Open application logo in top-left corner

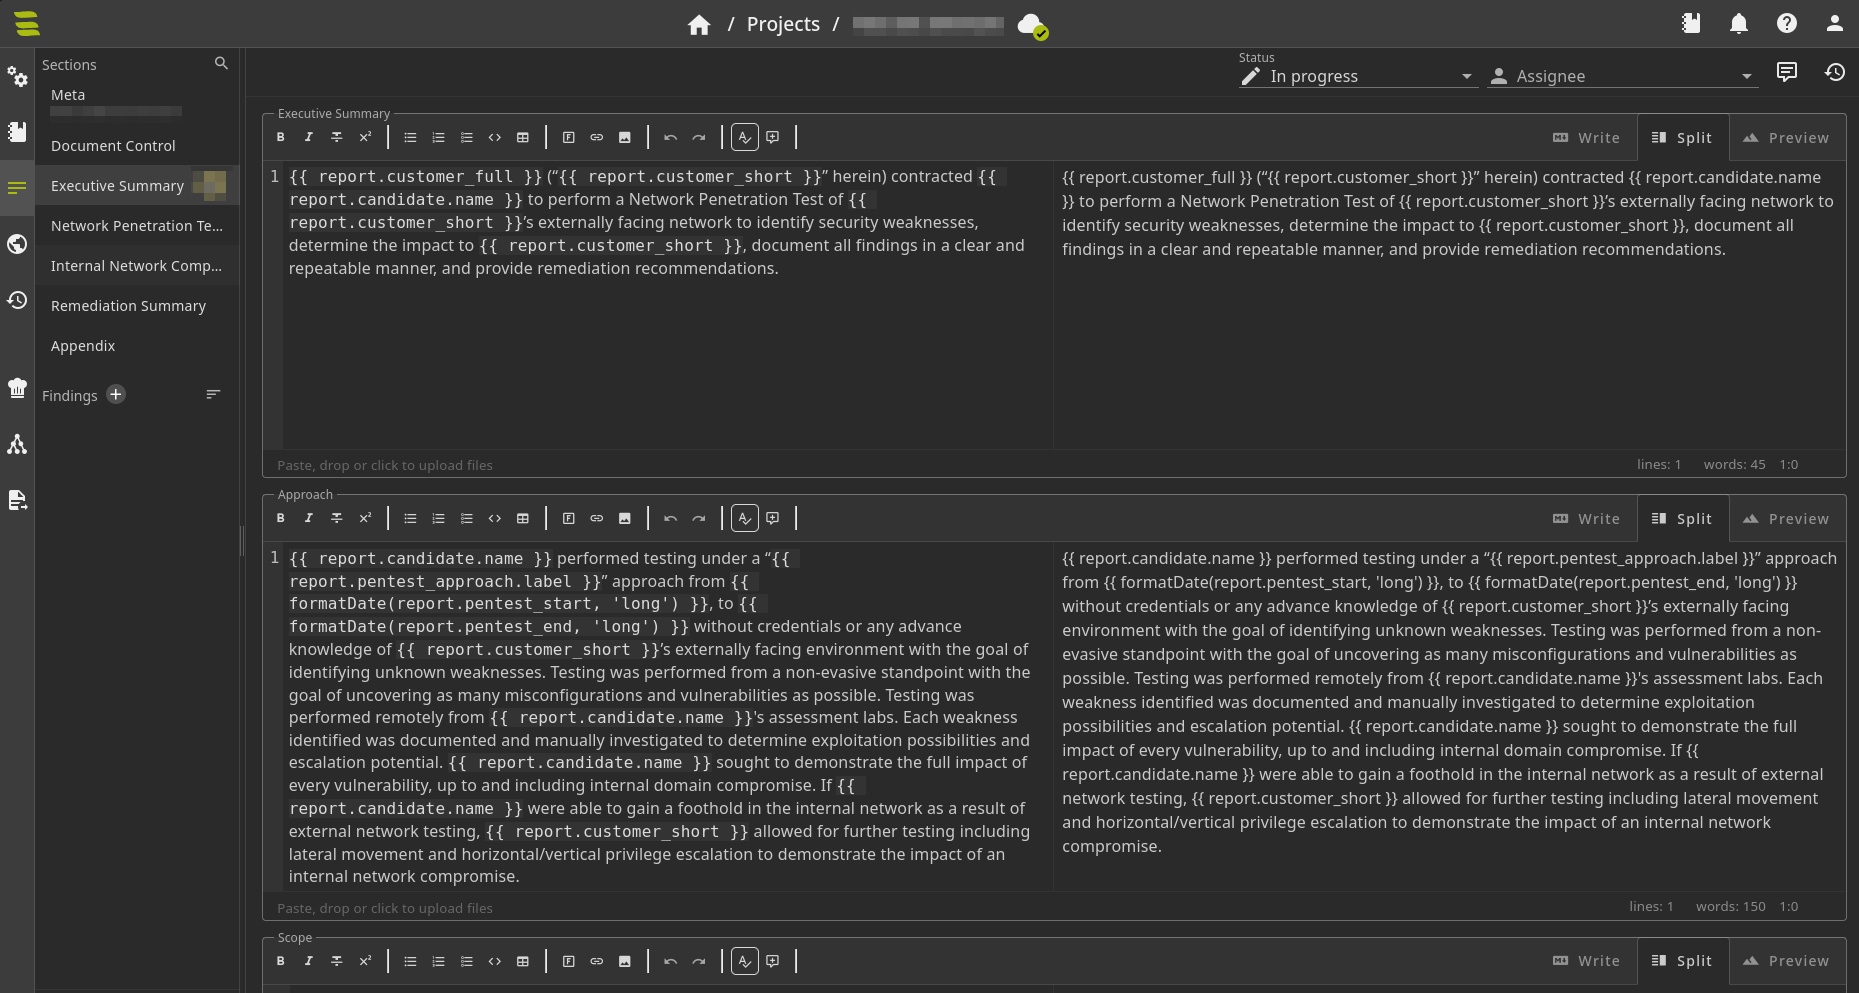point(27,23)
